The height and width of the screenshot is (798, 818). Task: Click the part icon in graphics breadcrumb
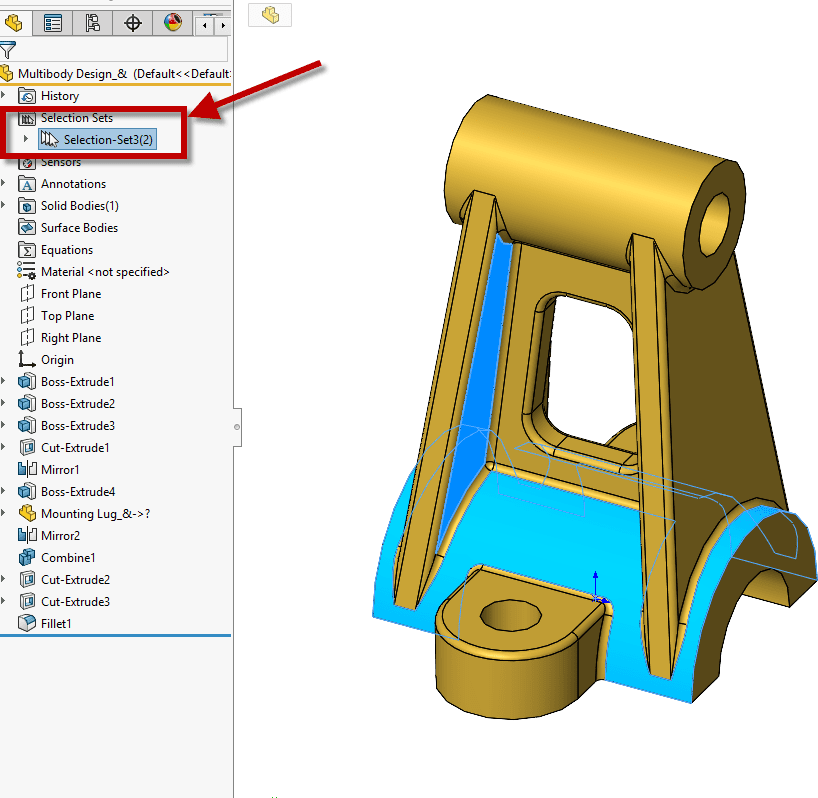pyautogui.click(x=270, y=15)
